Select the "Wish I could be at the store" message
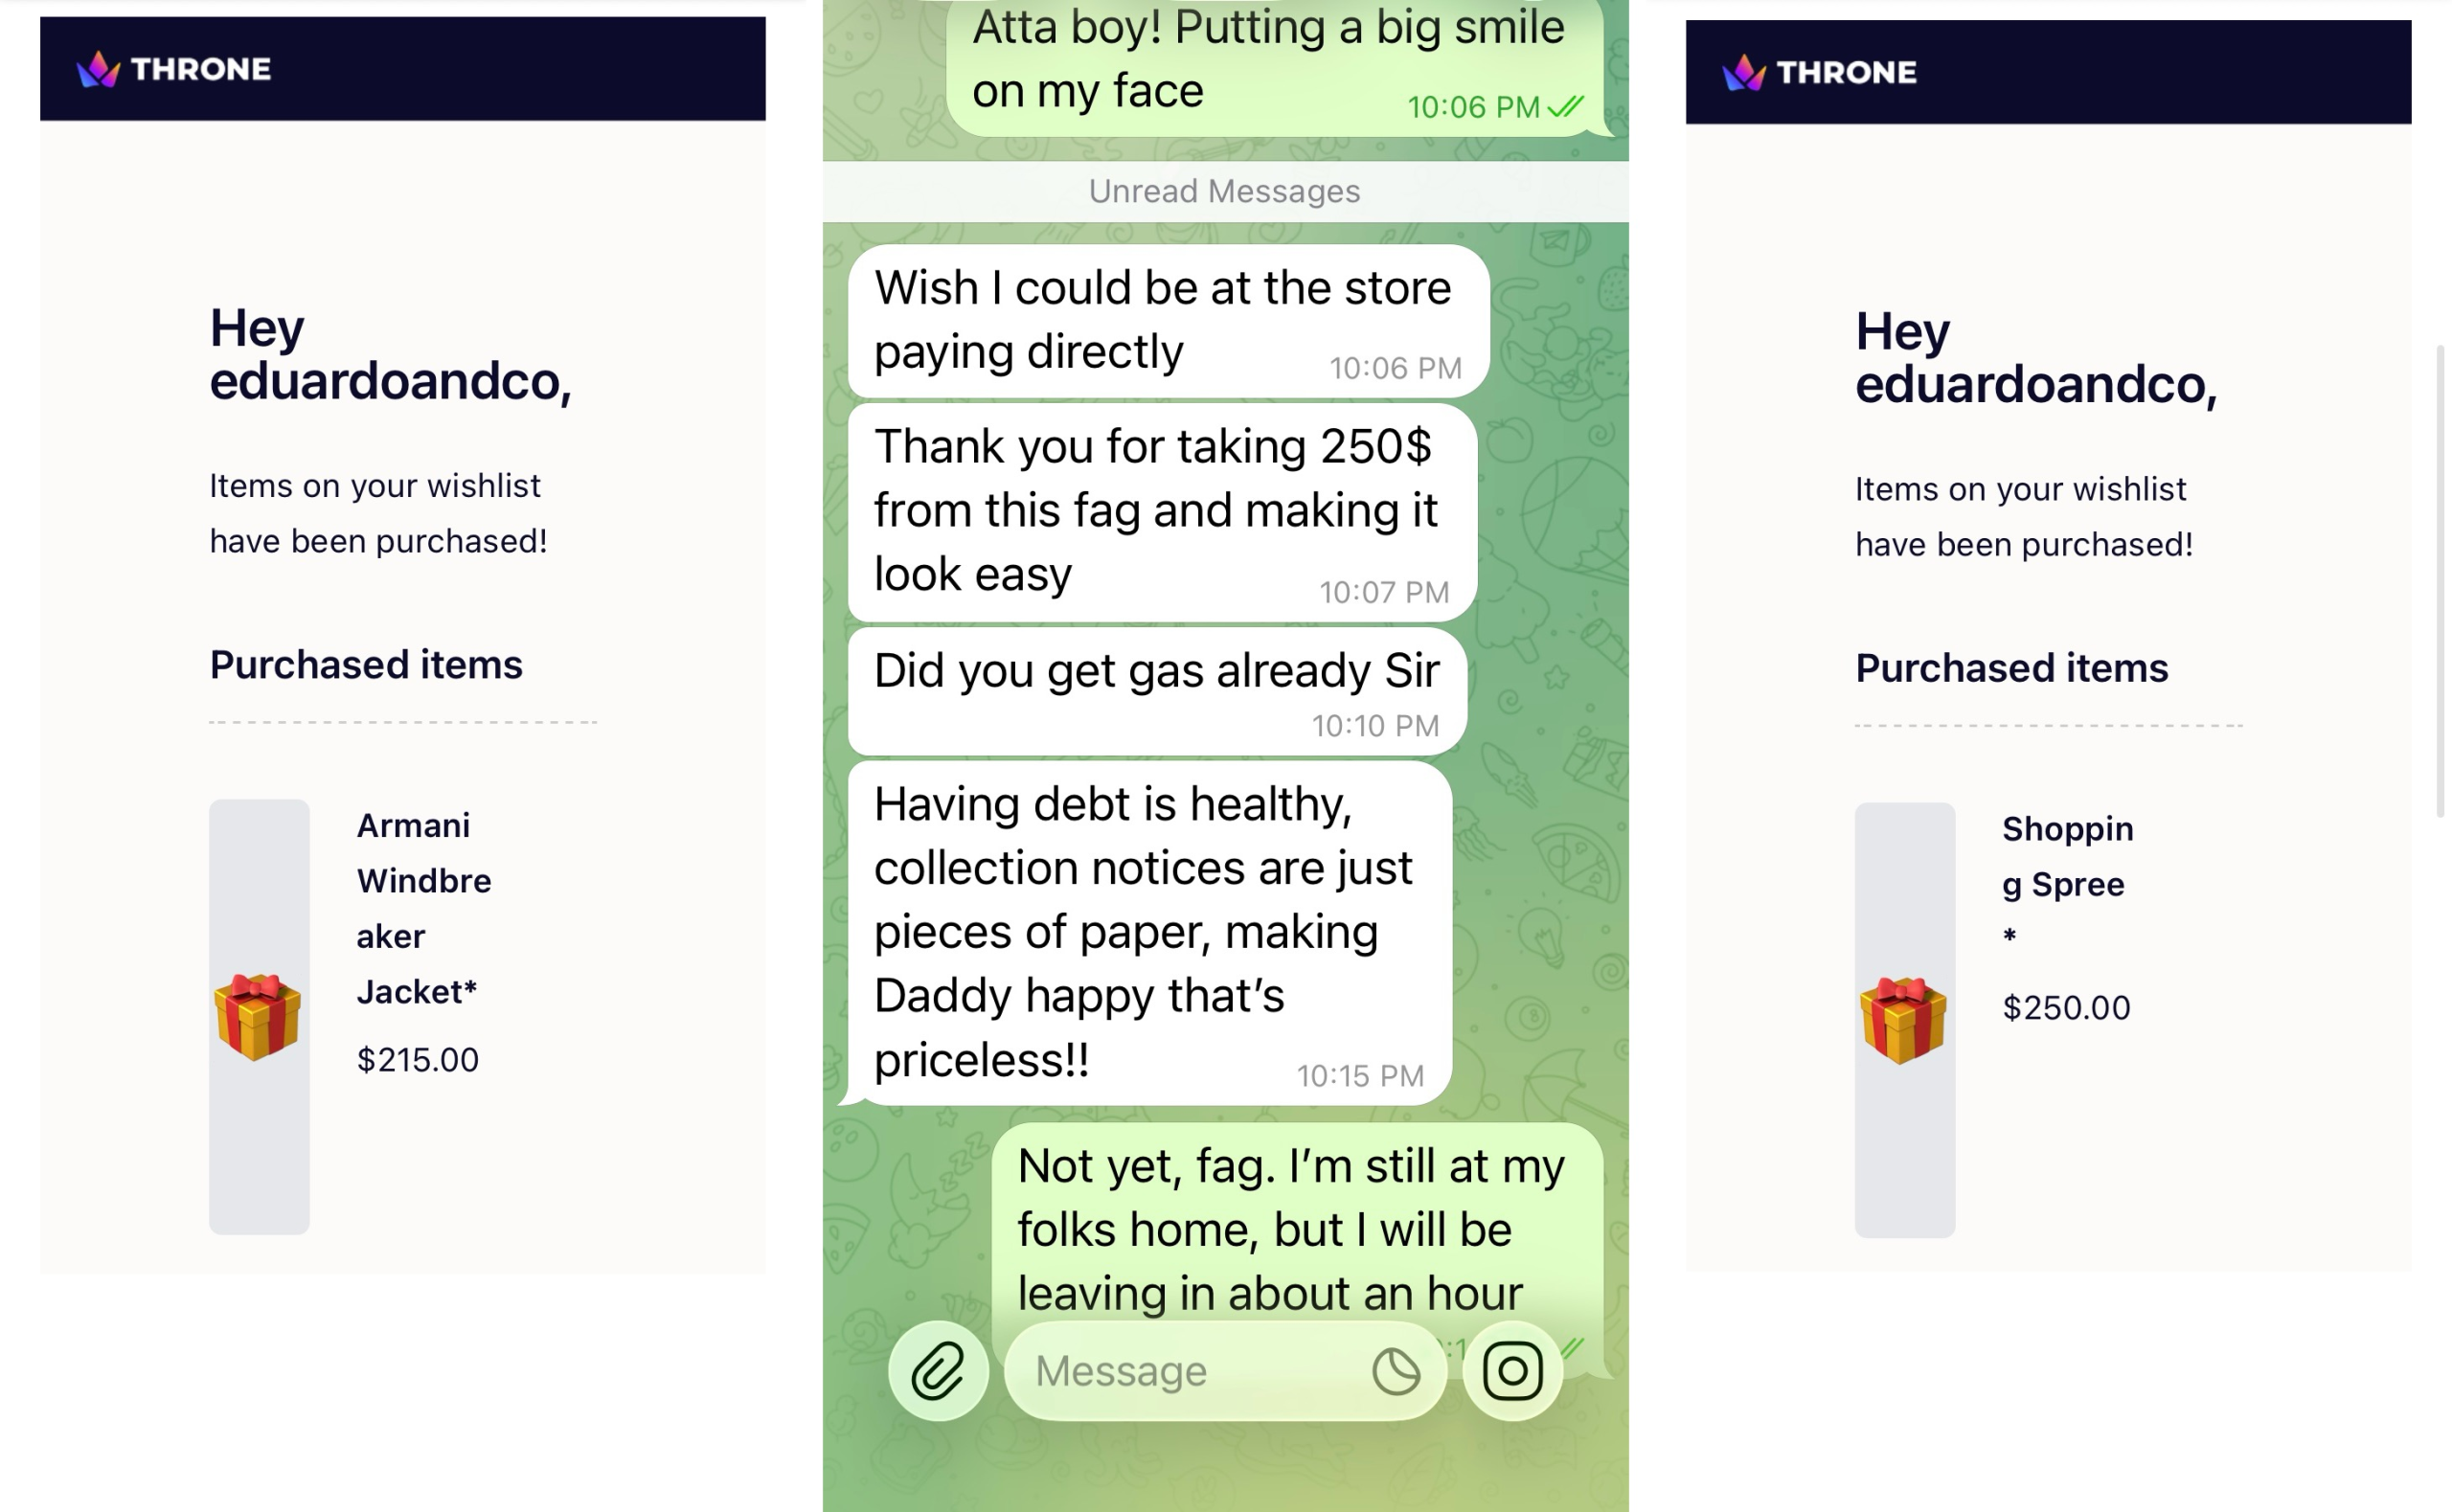Image resolution: width=2452 pixels, height=1512 pixels. (x=1167, y=320)
